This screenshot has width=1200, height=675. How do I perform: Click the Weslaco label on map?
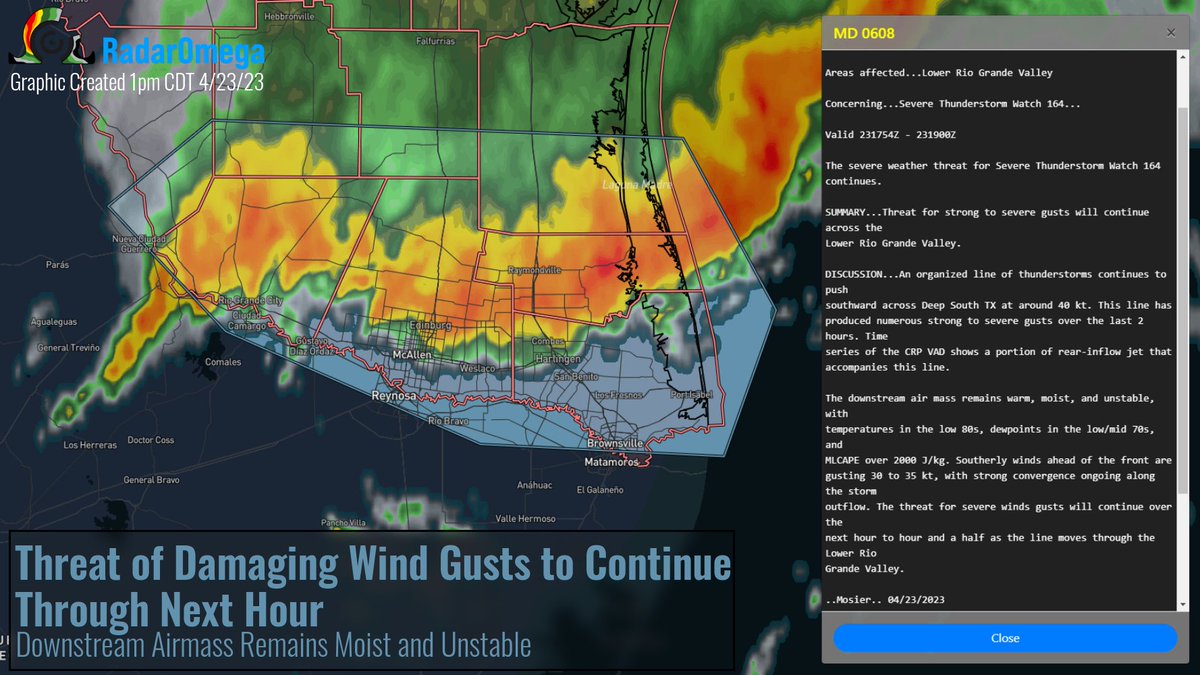coord(477,369)
